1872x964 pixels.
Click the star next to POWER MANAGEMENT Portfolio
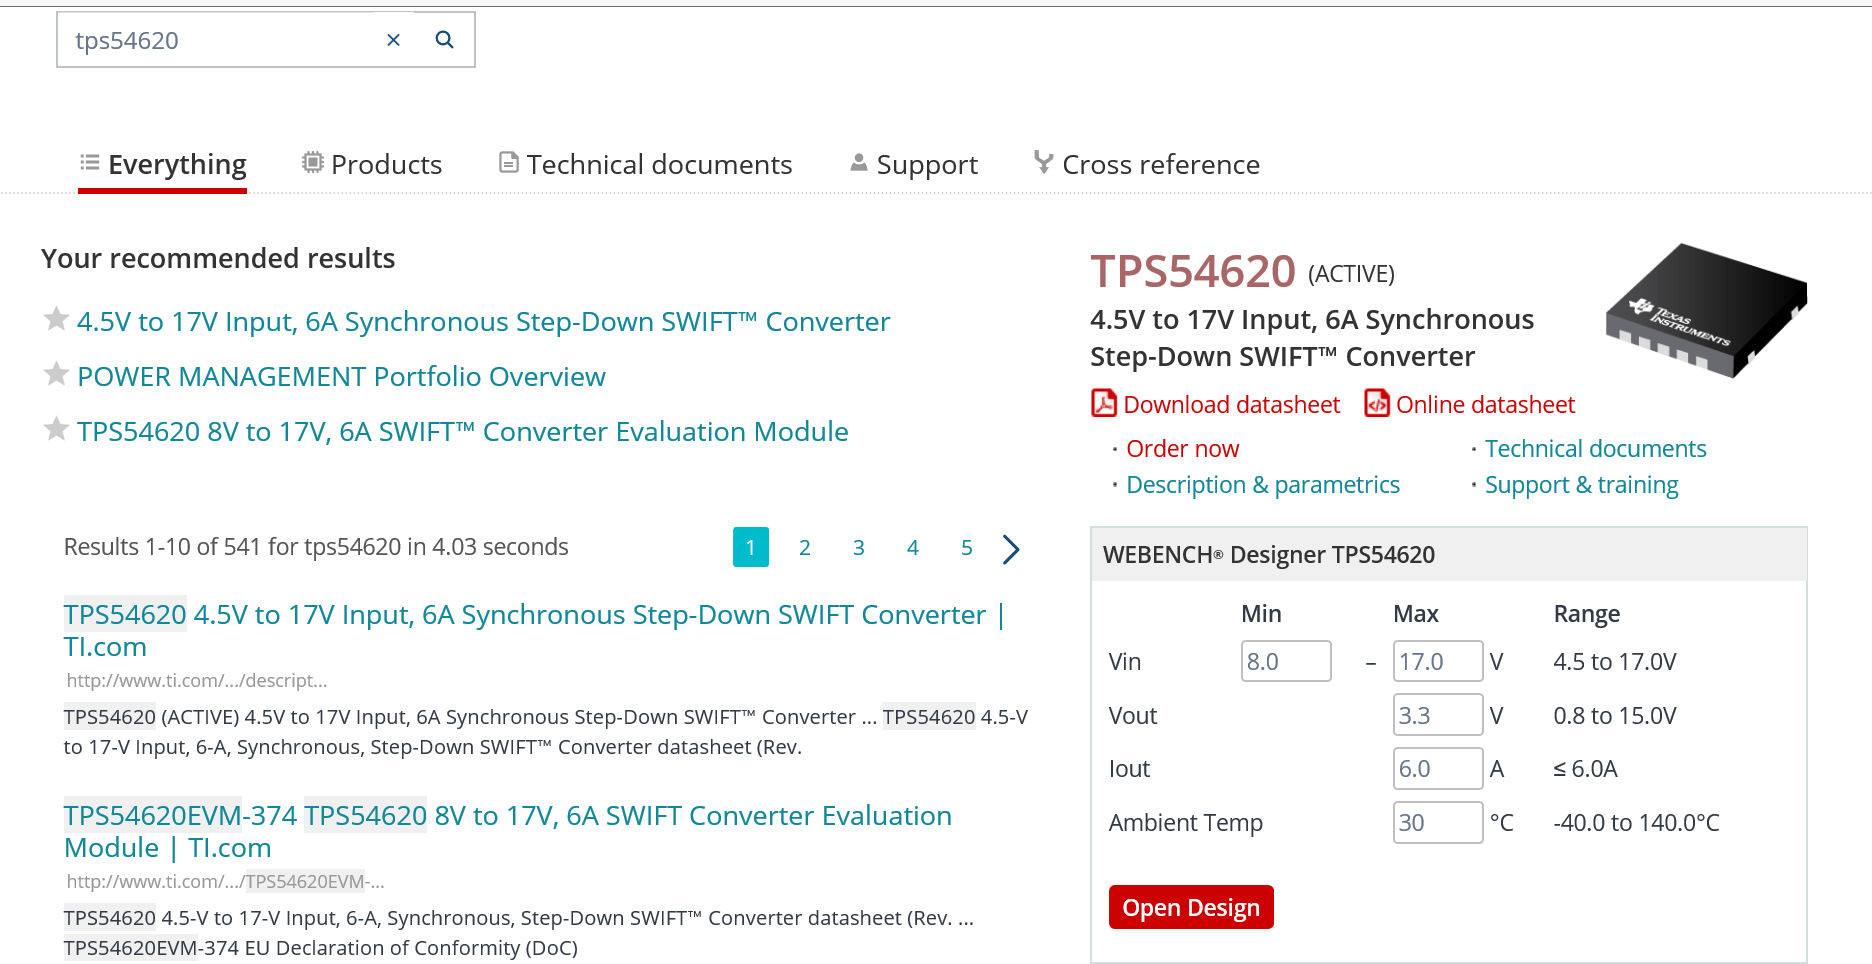pyautogui.click(x=56, y=374)
